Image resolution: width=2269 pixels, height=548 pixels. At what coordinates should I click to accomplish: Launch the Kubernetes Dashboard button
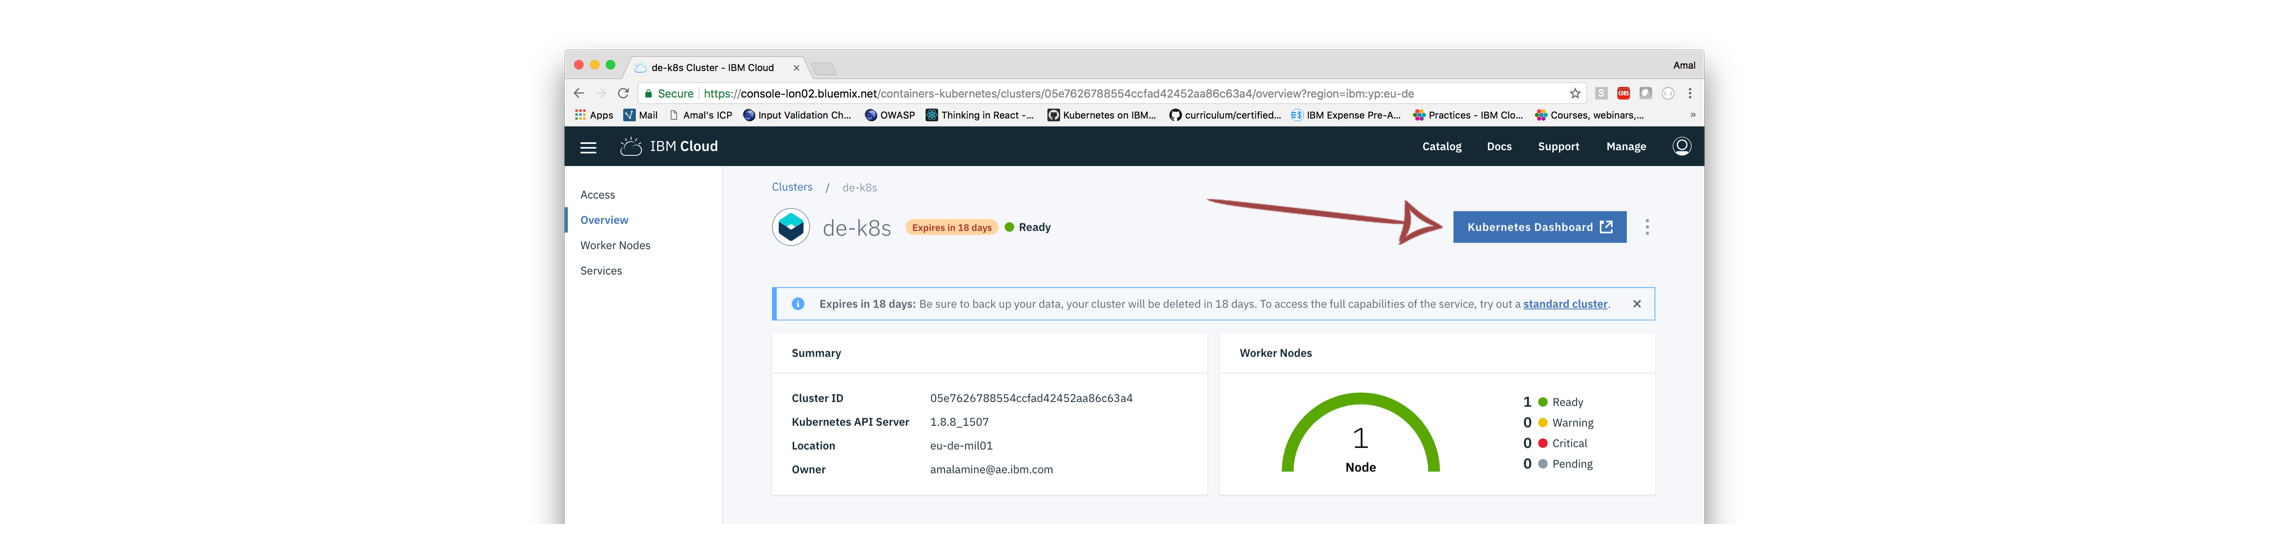1539,227
